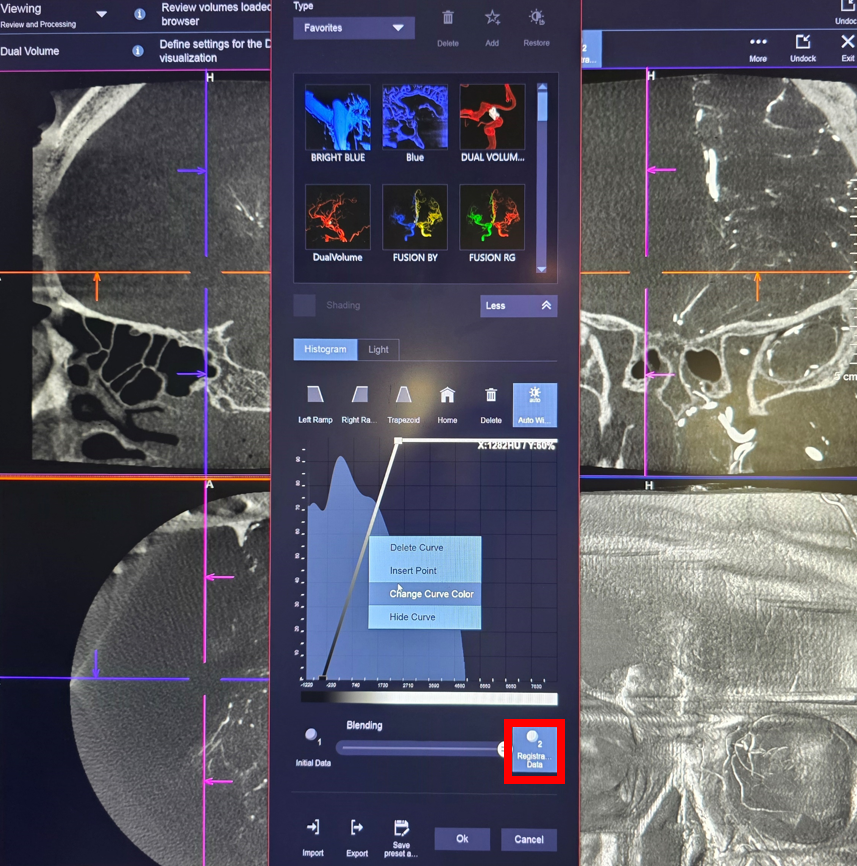The image size is (857, 866).
Task: Click the Blending slider track
Action: pos(418,748)
